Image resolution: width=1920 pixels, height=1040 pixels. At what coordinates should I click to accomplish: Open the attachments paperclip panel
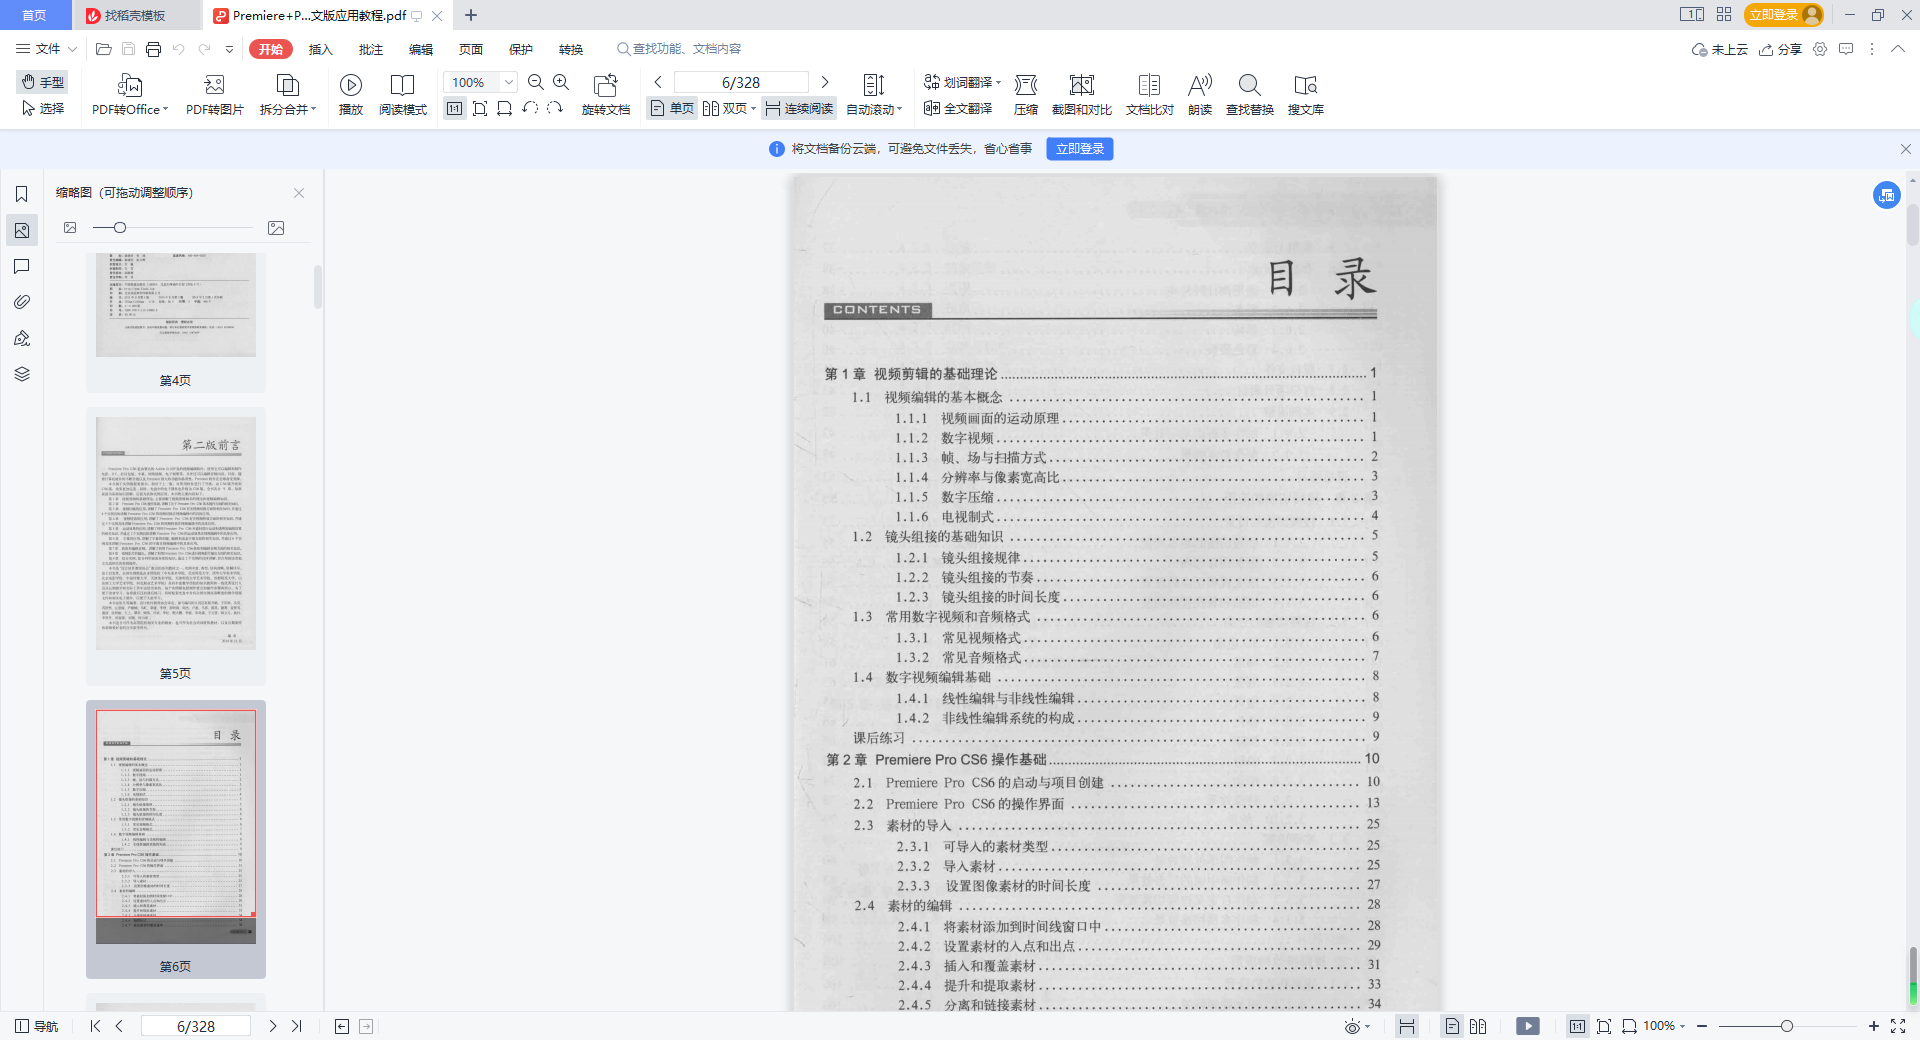[x=21, y=302]
